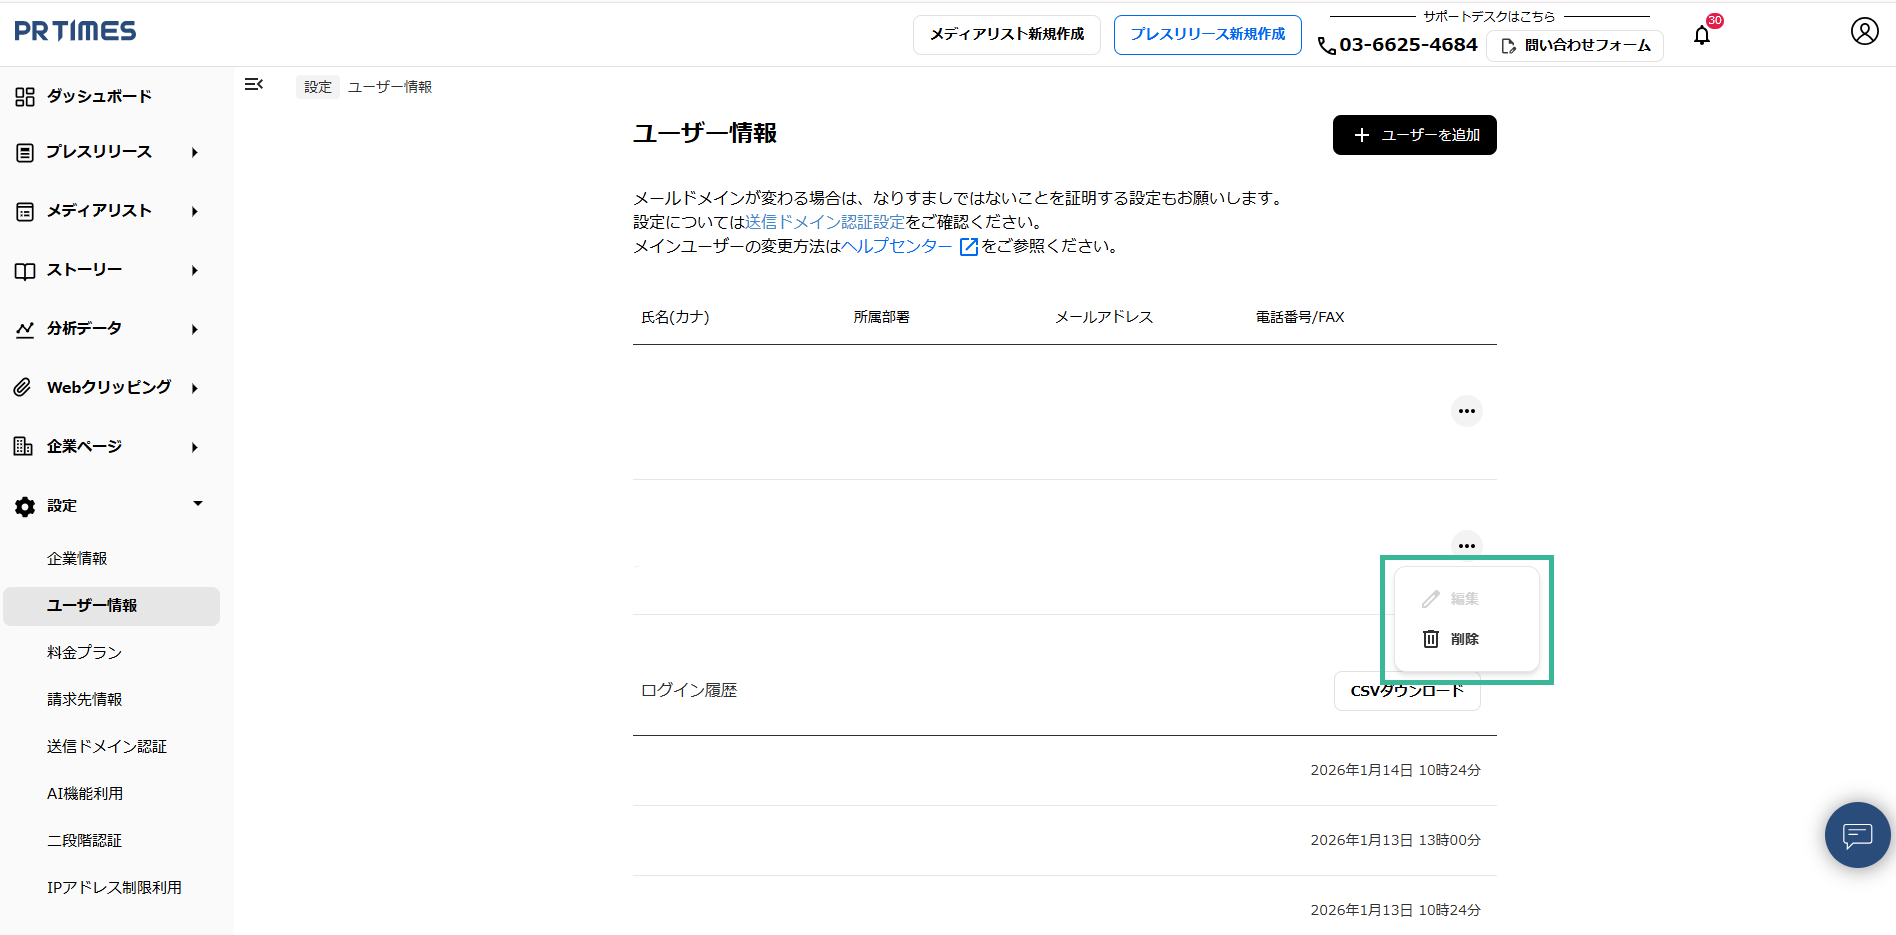Open the 送信ドメイン認証設定 link
The height and width of the screenshot is (935, 1896).
pos(826,222)
